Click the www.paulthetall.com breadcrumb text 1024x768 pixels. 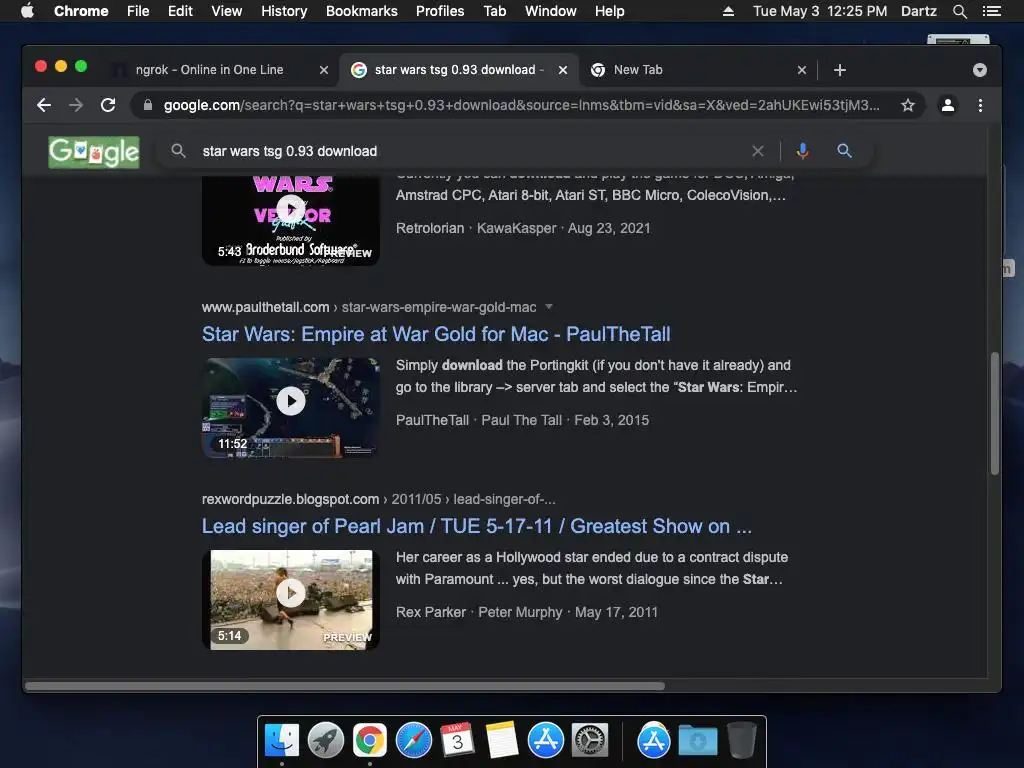pos(265,307)
